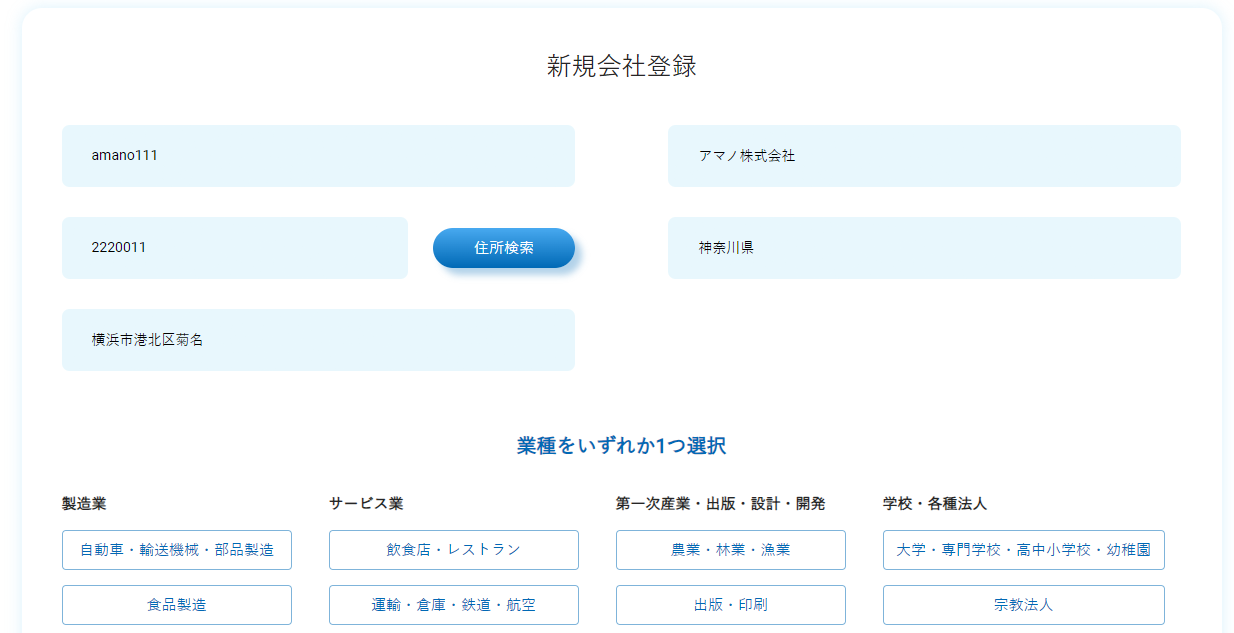1234x633 pixels.
Task: Pick the 運輸・倉庫・鉄道・航空 option
Action: point(454,605)
